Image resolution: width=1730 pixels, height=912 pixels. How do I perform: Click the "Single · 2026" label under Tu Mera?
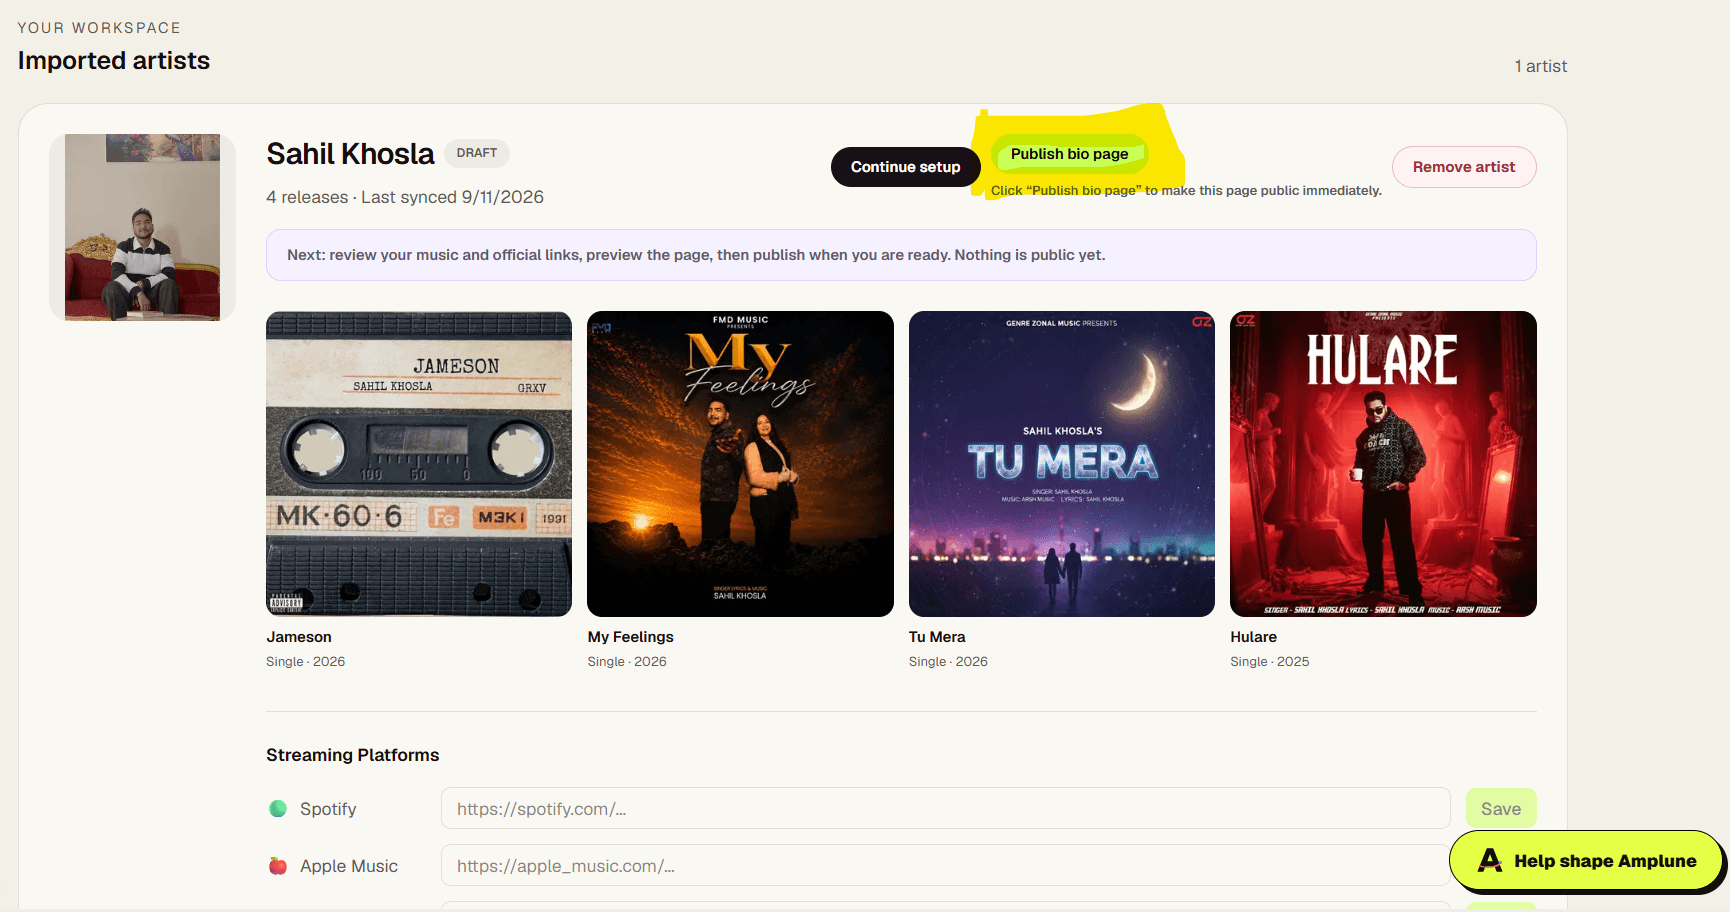(948, 662)
